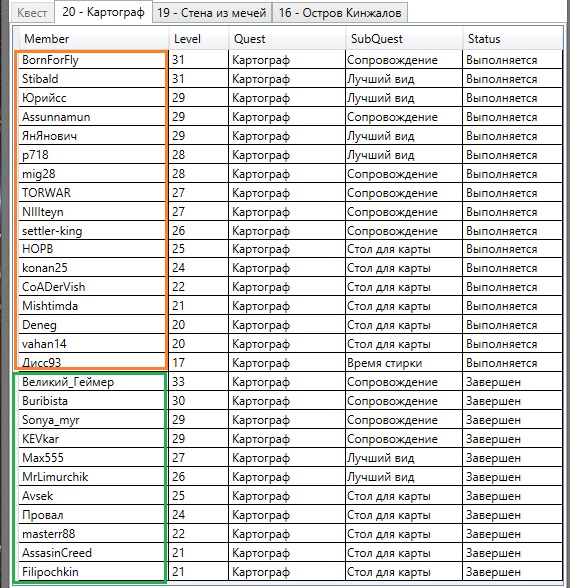
Task: Sort by Status column header
Action: click(513, 38)
